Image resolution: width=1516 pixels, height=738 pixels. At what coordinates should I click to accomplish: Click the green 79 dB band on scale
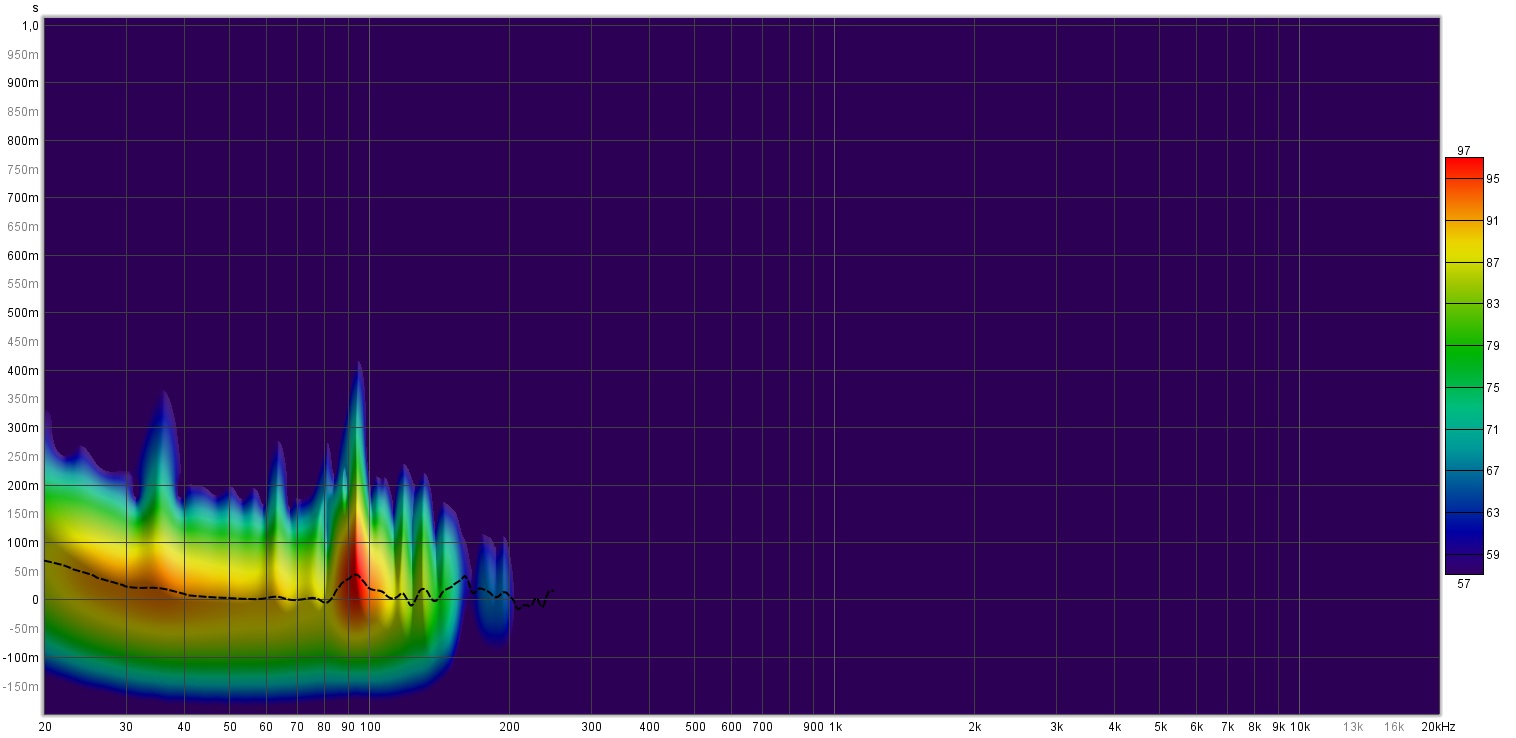(1464, 346)
